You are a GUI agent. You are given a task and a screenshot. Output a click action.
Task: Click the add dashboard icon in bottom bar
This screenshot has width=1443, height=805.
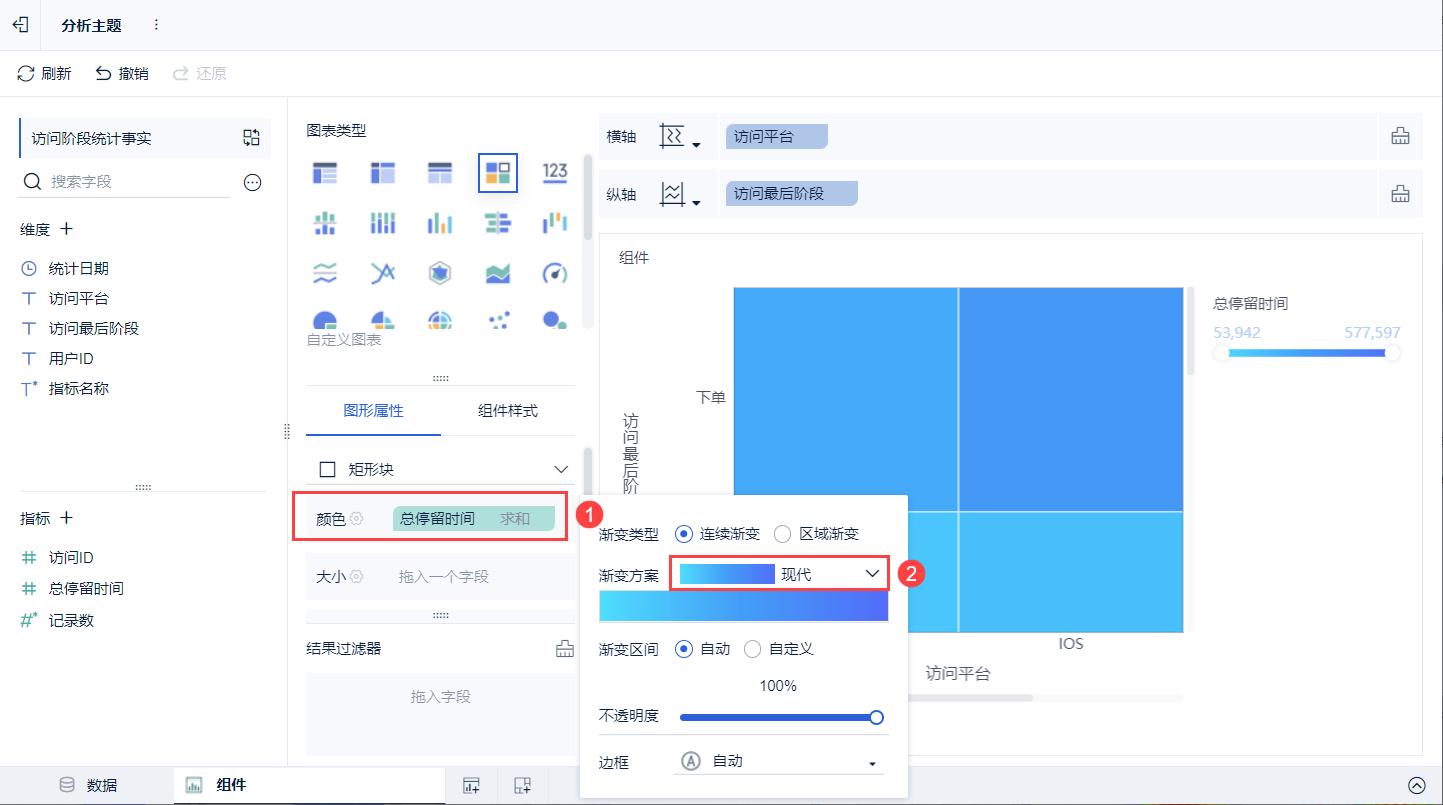[521, 785]
